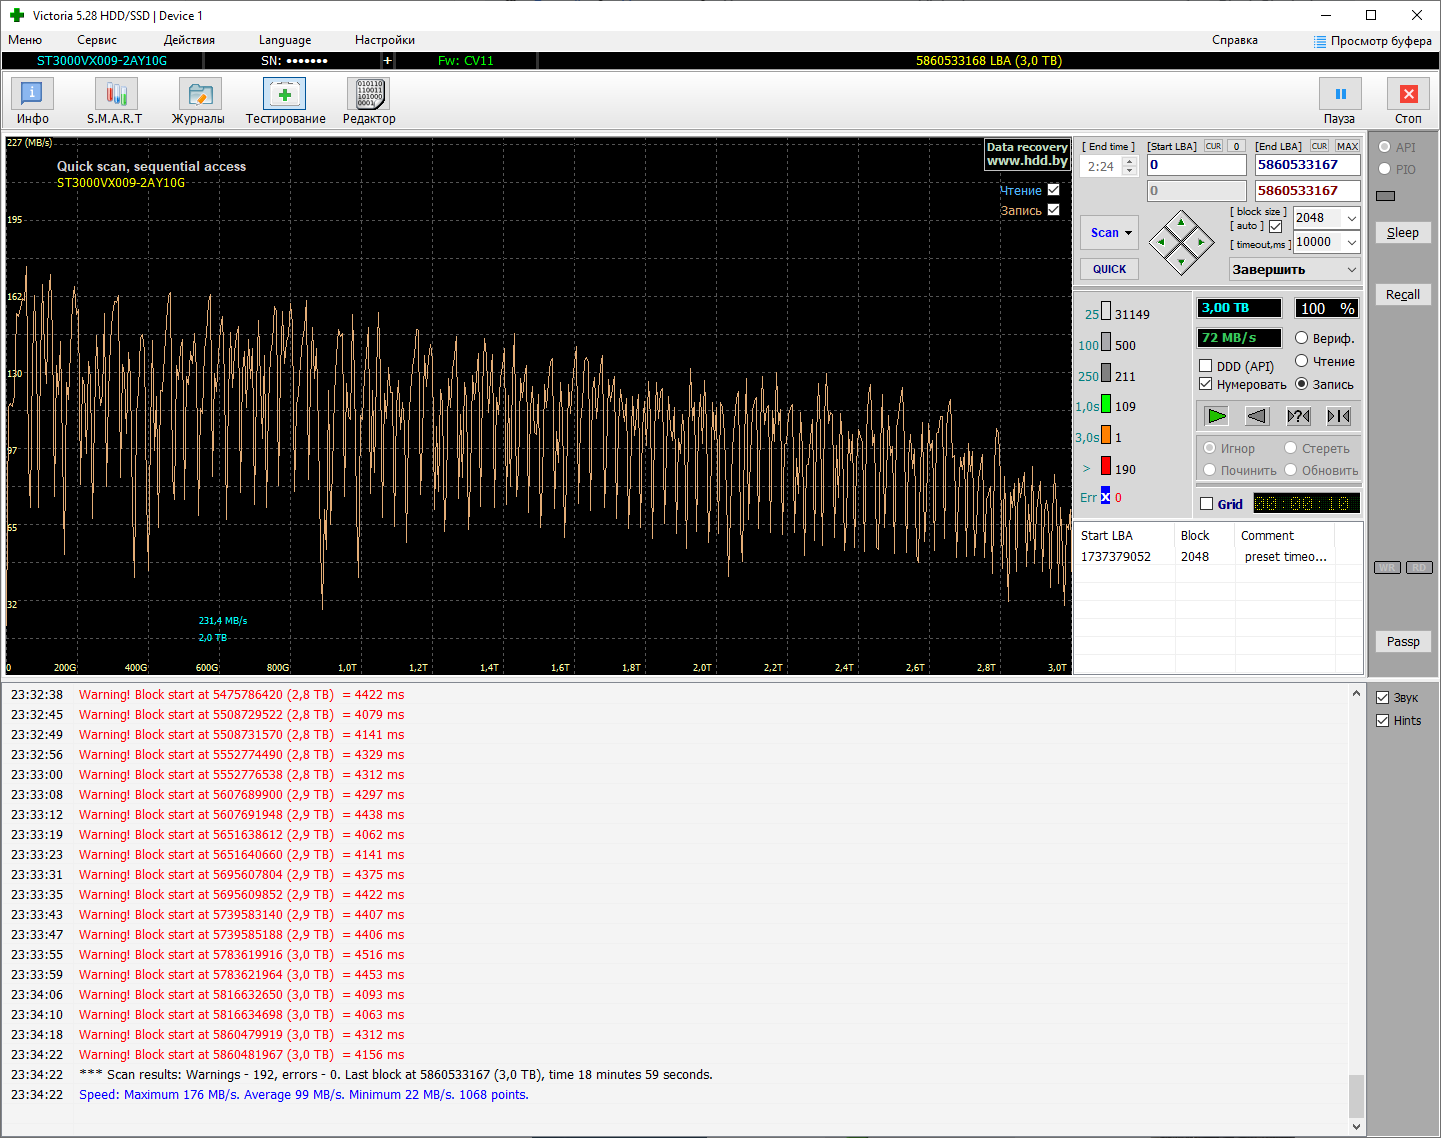The image size is (1441, 1138).
Task: Expand the Завершить end-action dropdown
Action: point(1351,270)
